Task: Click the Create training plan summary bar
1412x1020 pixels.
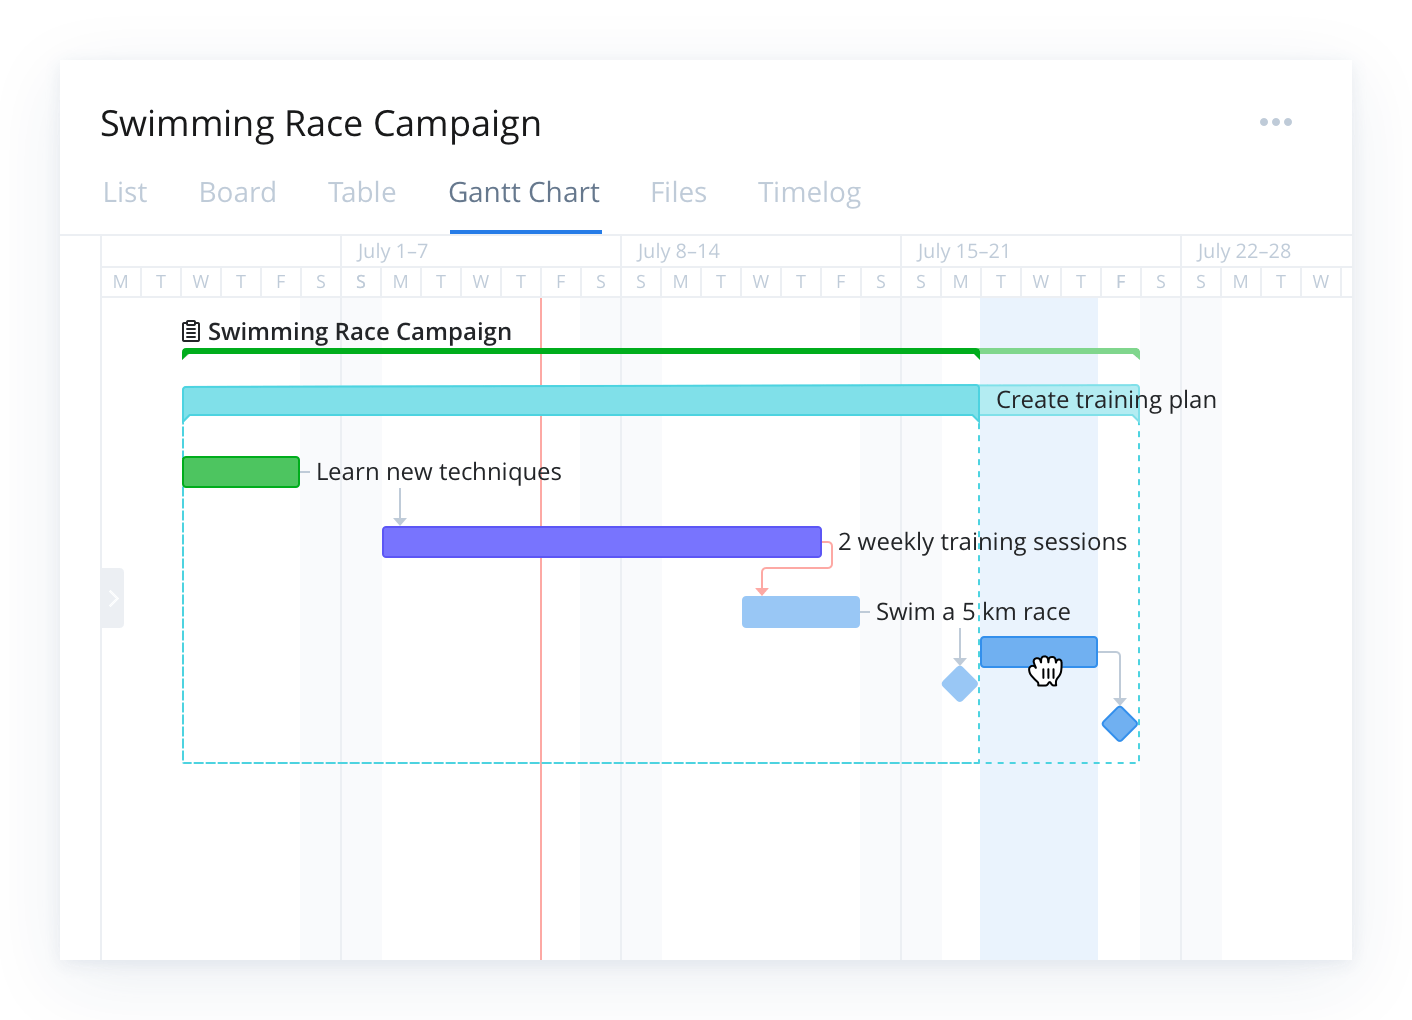Action: tap(580, 400)
